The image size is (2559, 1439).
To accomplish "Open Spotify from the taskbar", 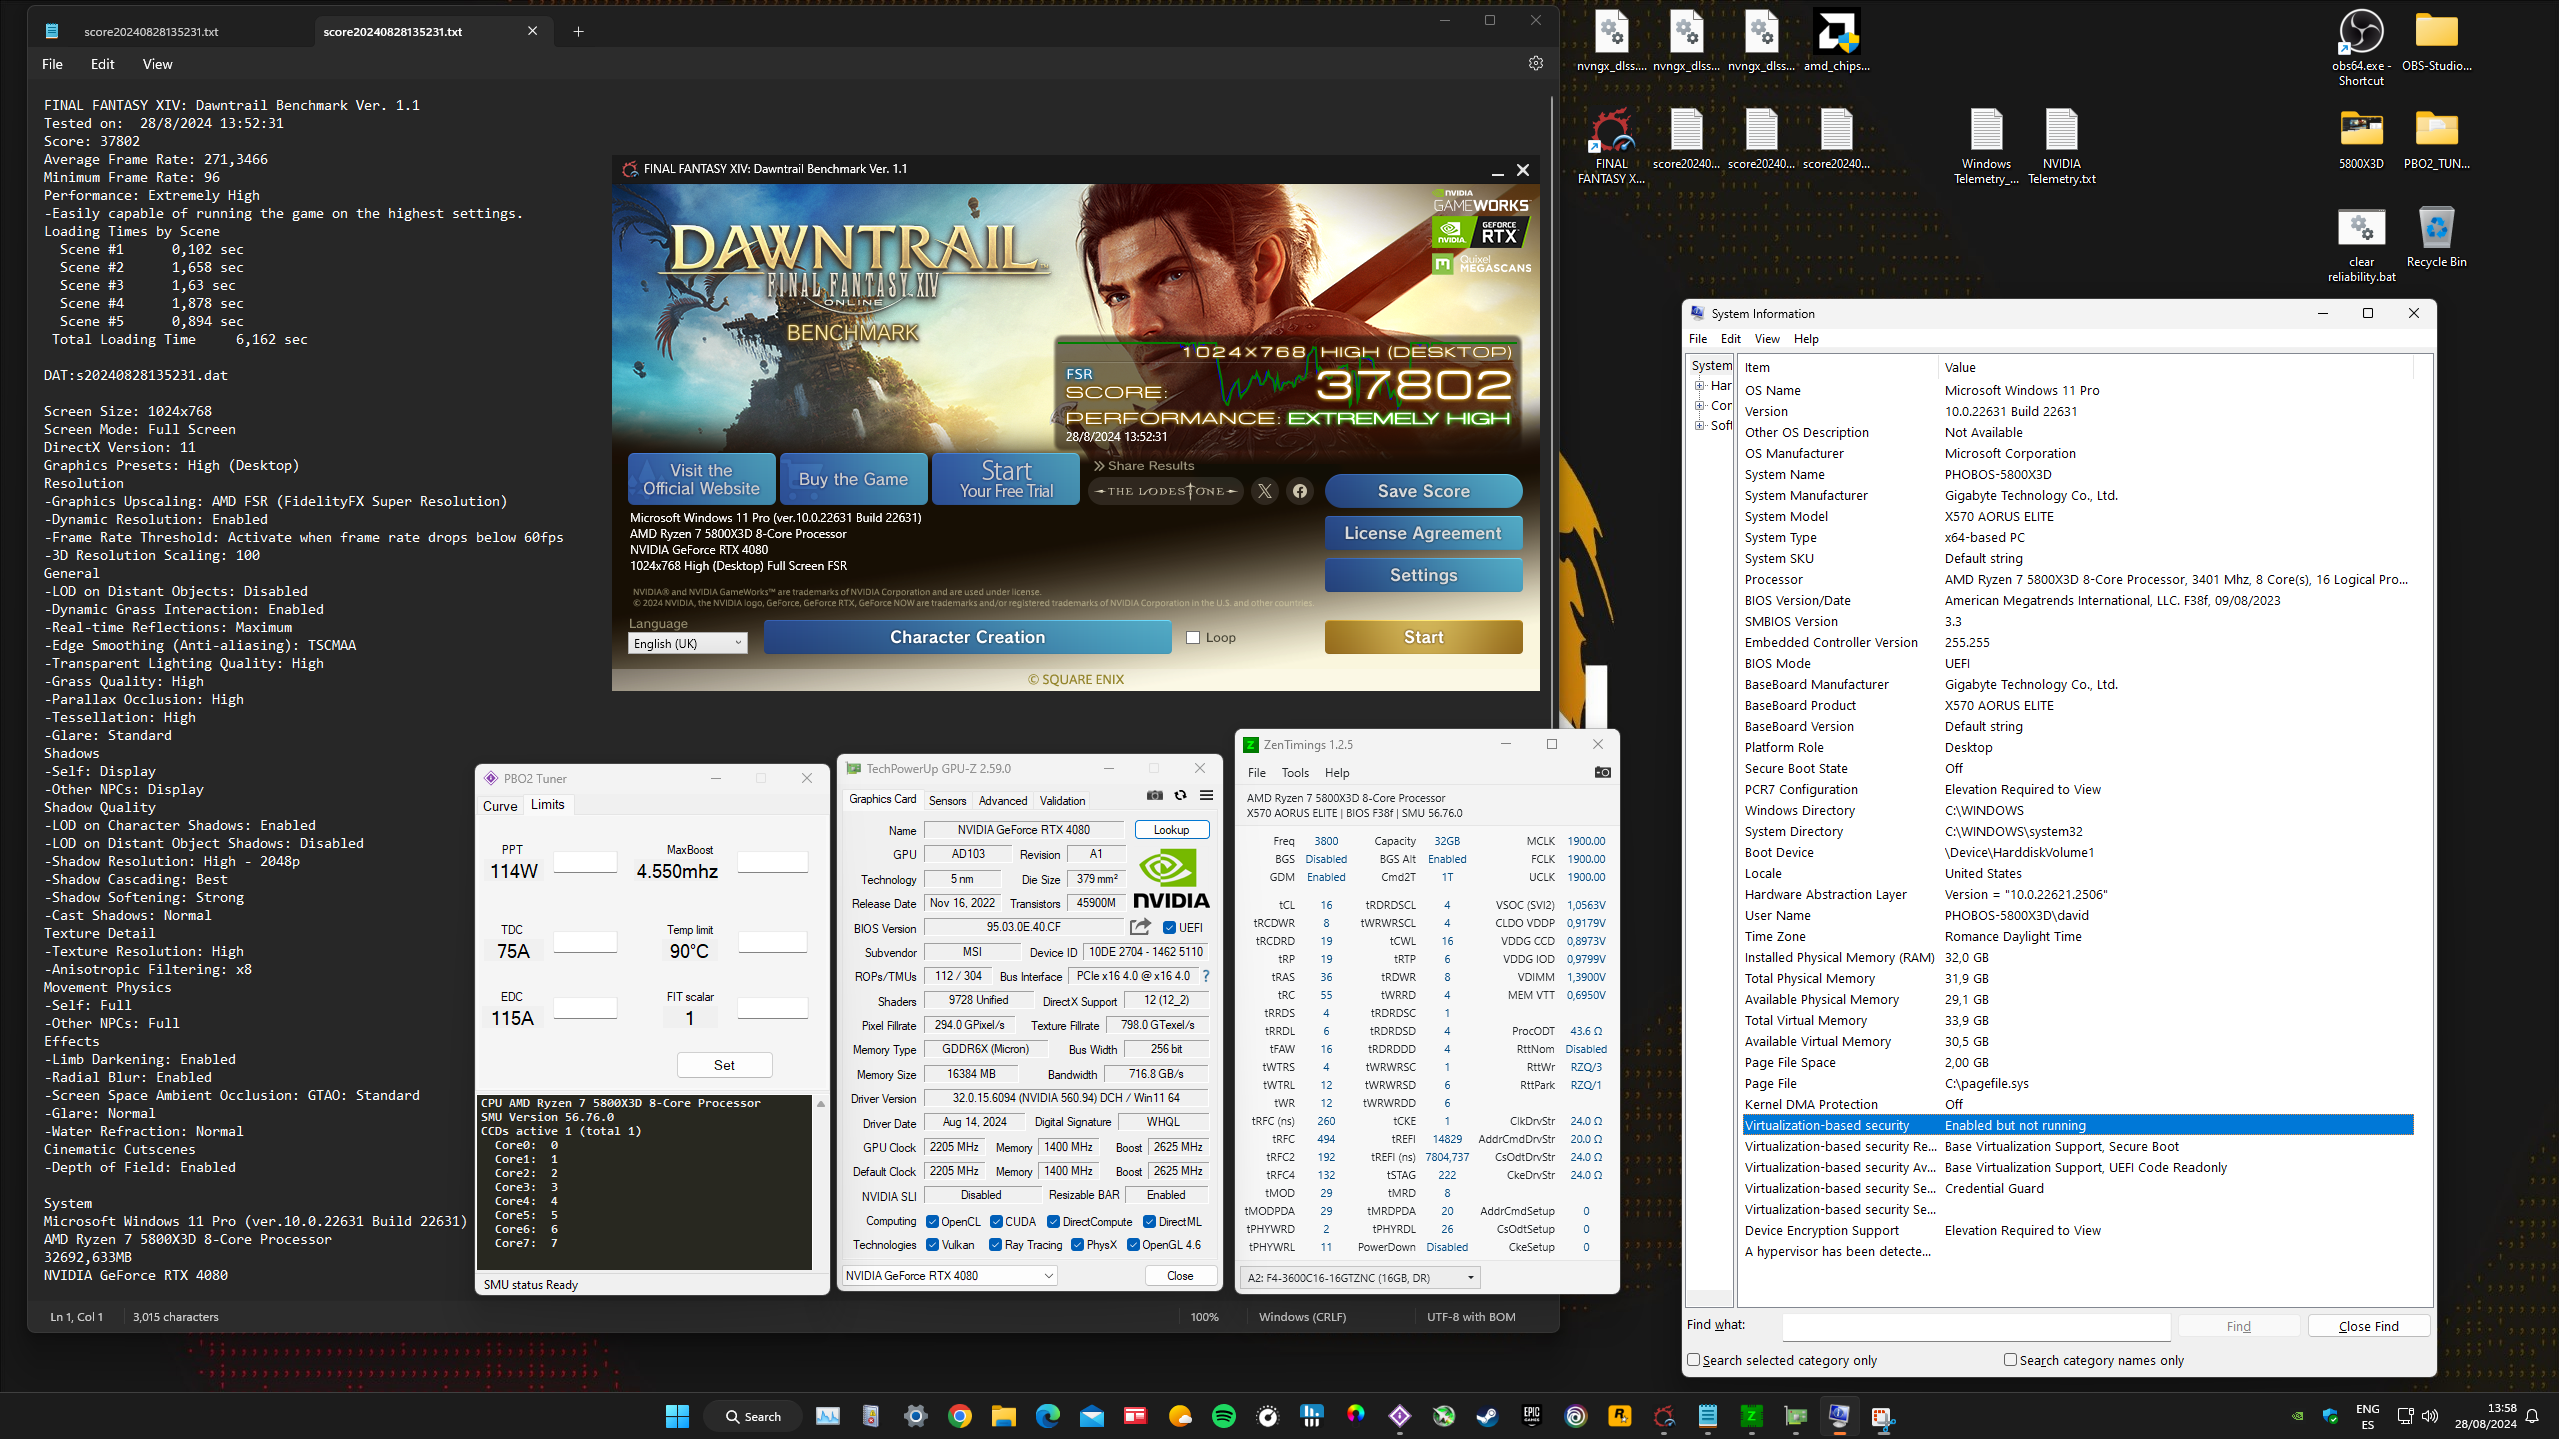I will click(1223, 1416).
